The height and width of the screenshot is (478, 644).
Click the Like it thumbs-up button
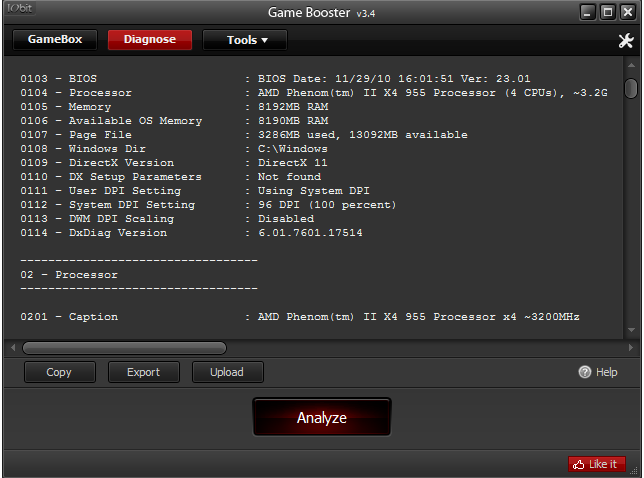coord(597,464)
